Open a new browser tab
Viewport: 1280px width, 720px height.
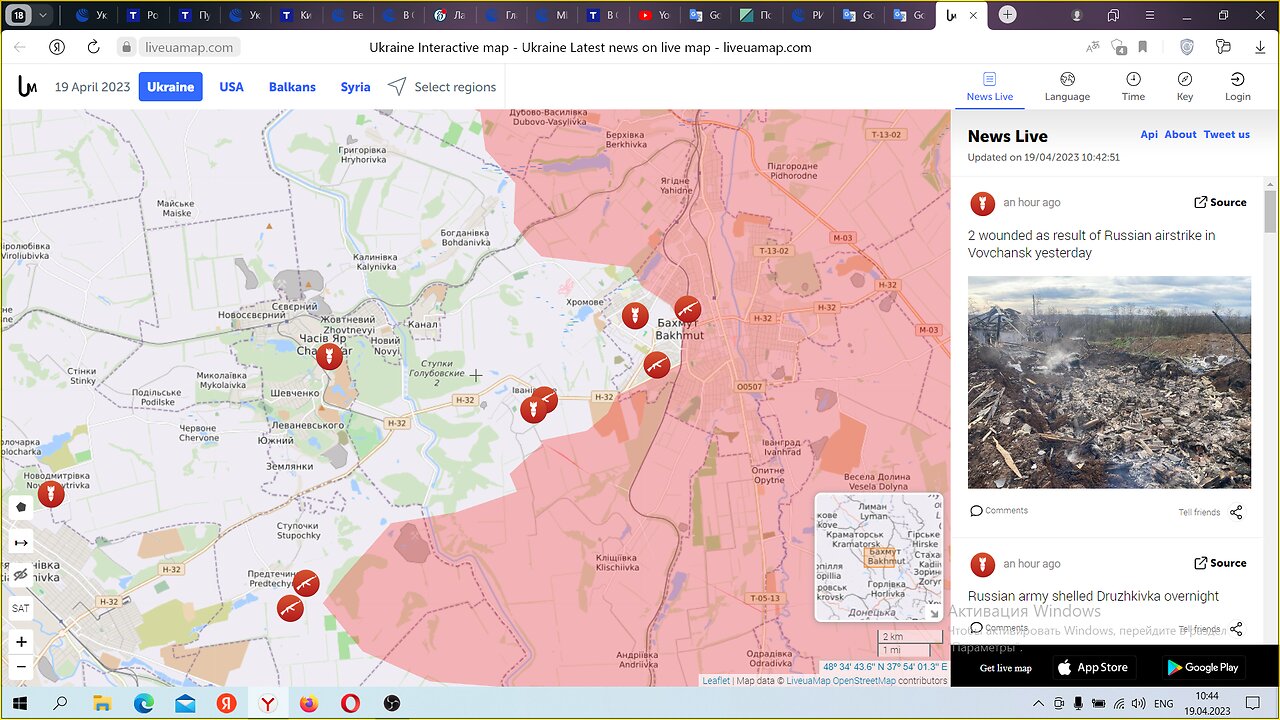pos(1008,15)
